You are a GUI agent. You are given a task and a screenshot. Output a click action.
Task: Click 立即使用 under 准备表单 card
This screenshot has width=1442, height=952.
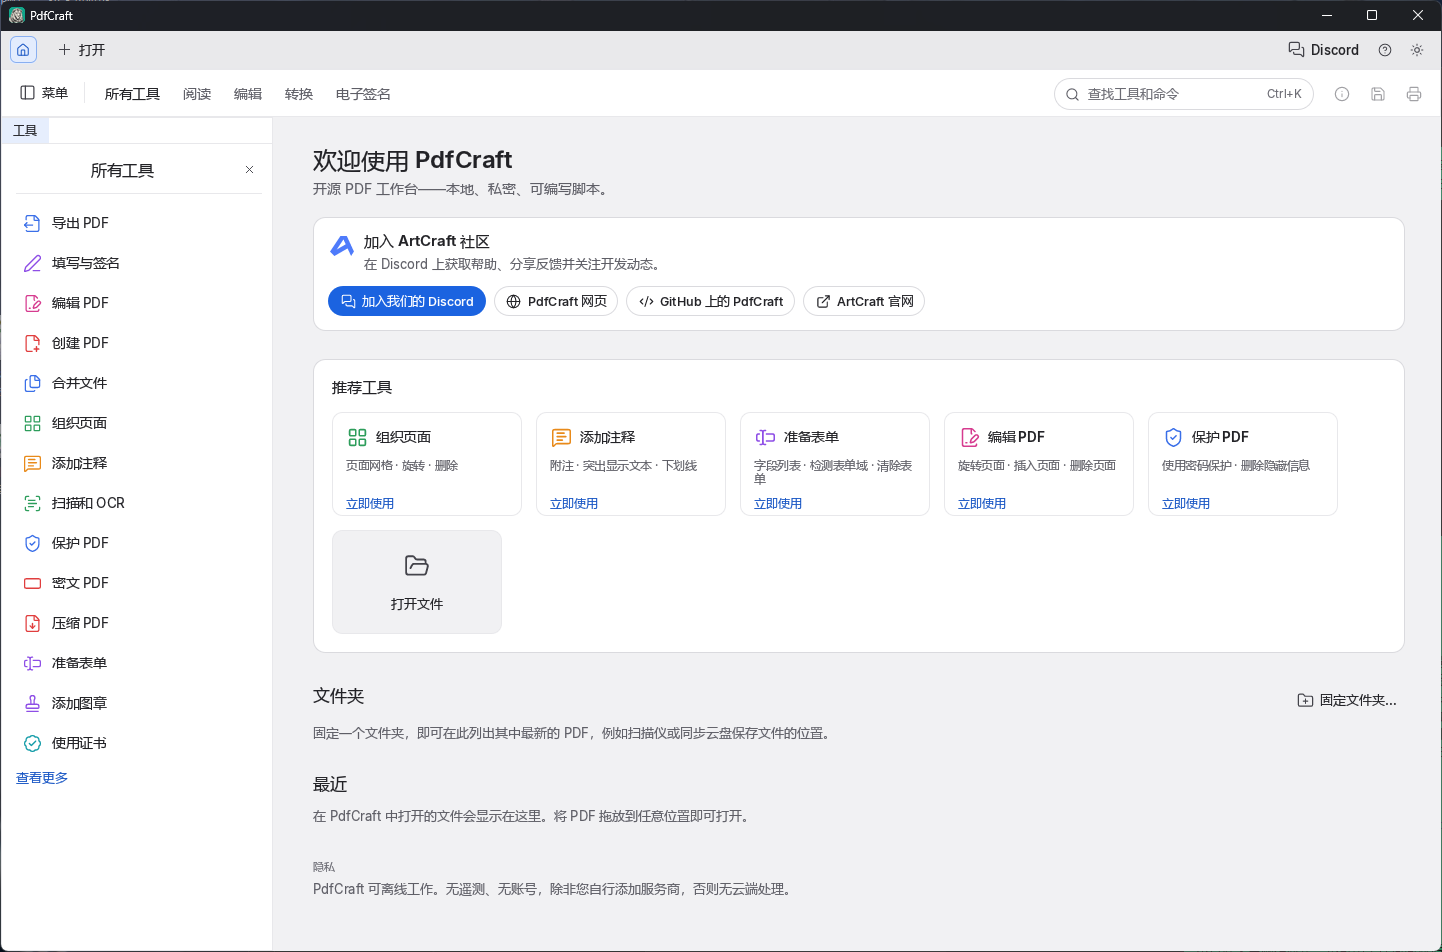(x=778, y=504)
